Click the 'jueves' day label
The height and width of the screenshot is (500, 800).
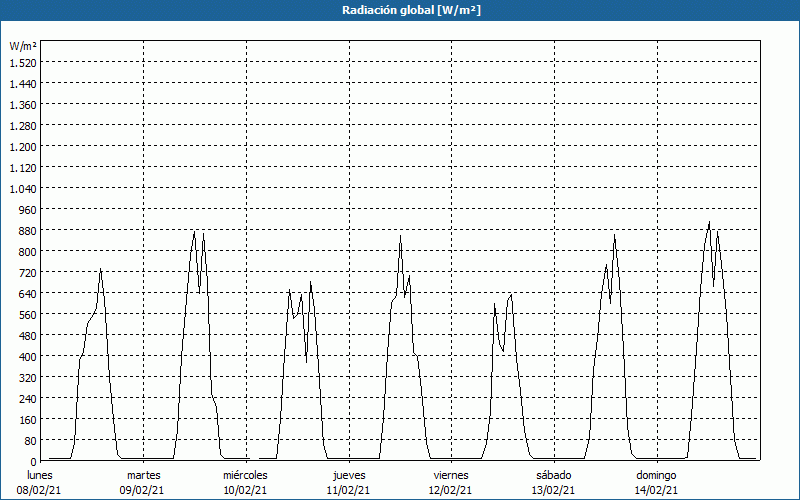click(349, 475)
